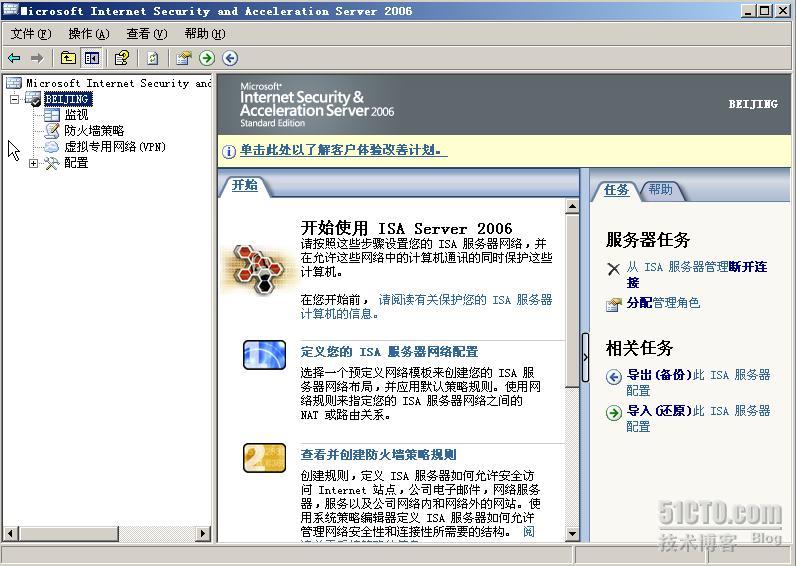796x566 pixels.
Task: Click the Refresh toolbar icon
Action: pos(153,58)
